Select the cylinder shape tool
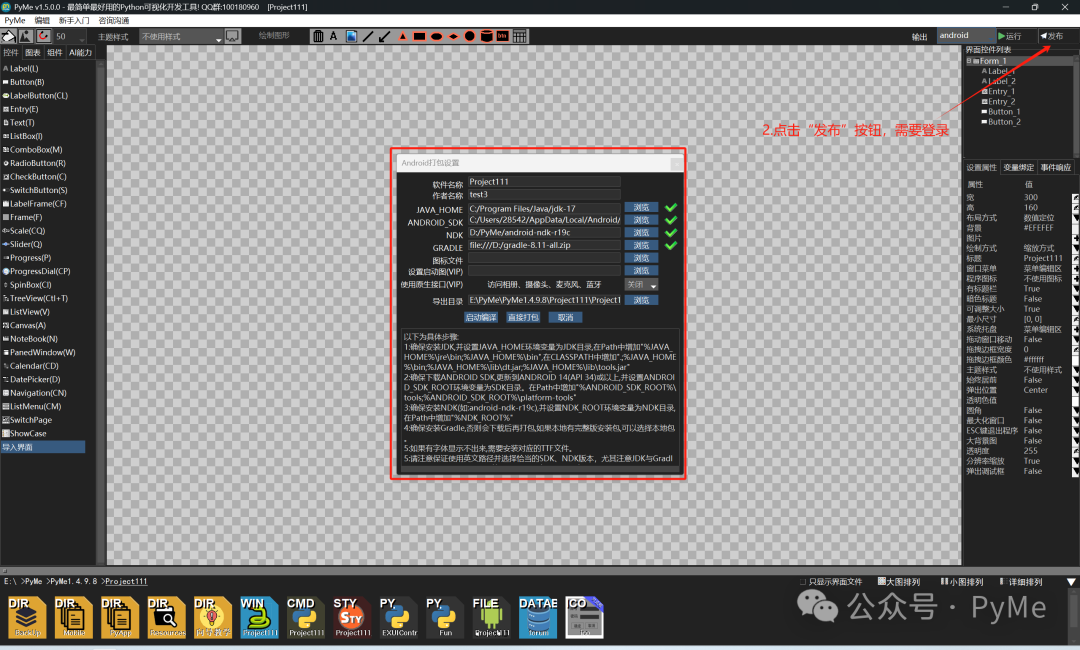Viewport: 1080px width, 650px height. tap(486, 36)
